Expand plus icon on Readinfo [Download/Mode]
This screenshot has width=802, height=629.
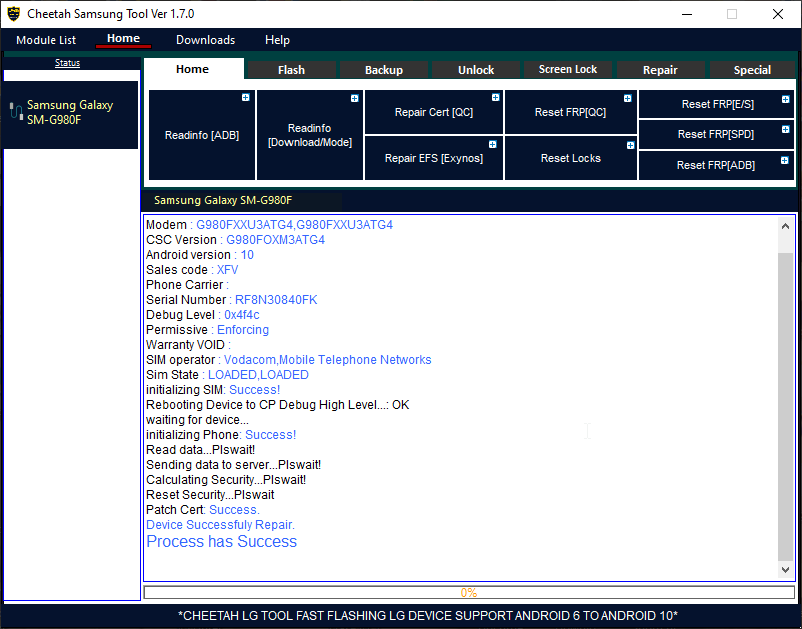point(354,98)
